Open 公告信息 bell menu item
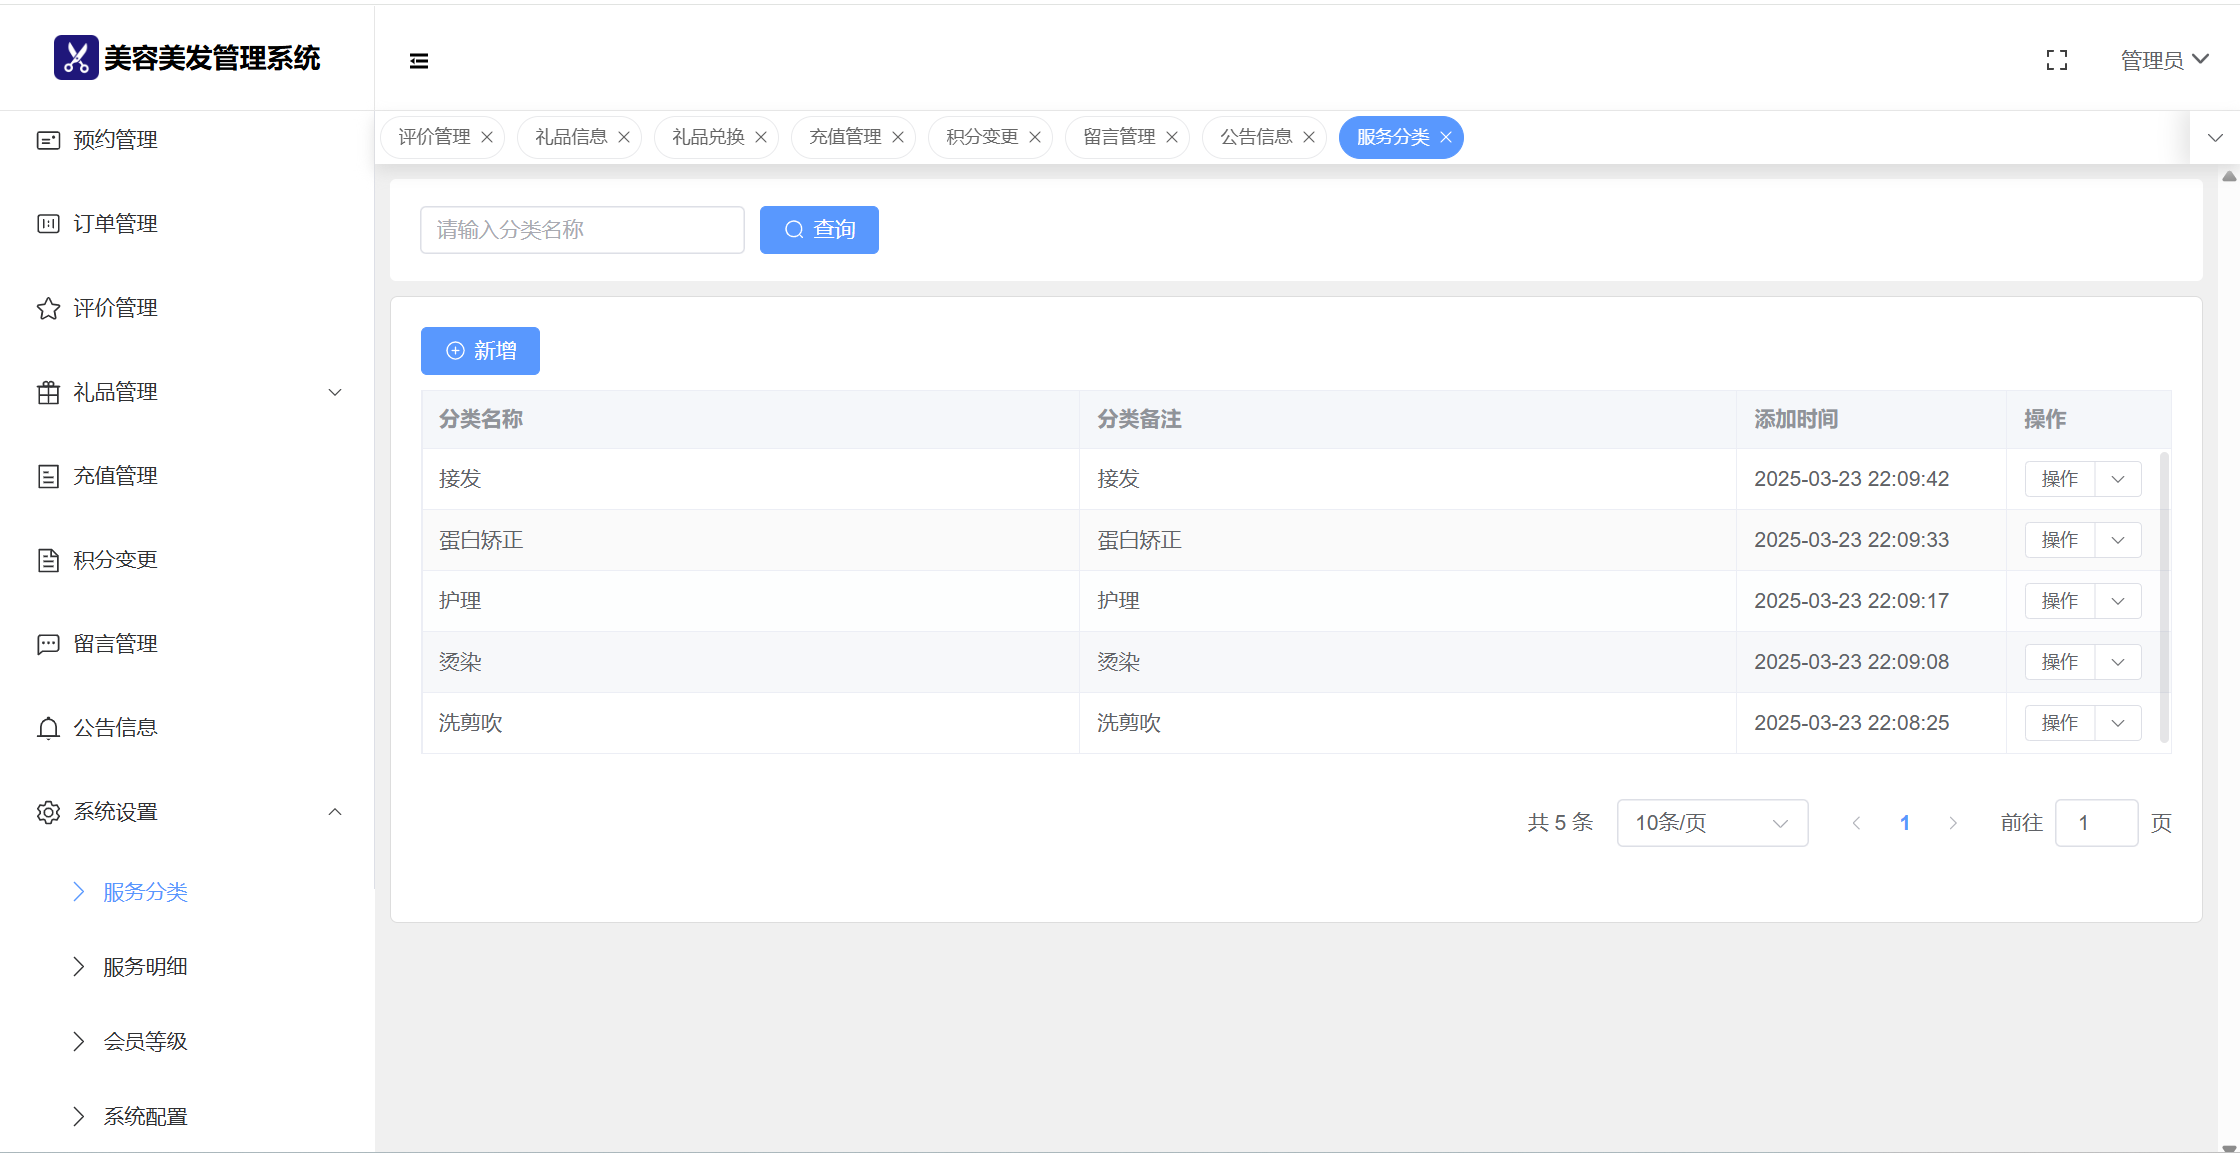The image size is (2240, 1153). click(115, 728)
